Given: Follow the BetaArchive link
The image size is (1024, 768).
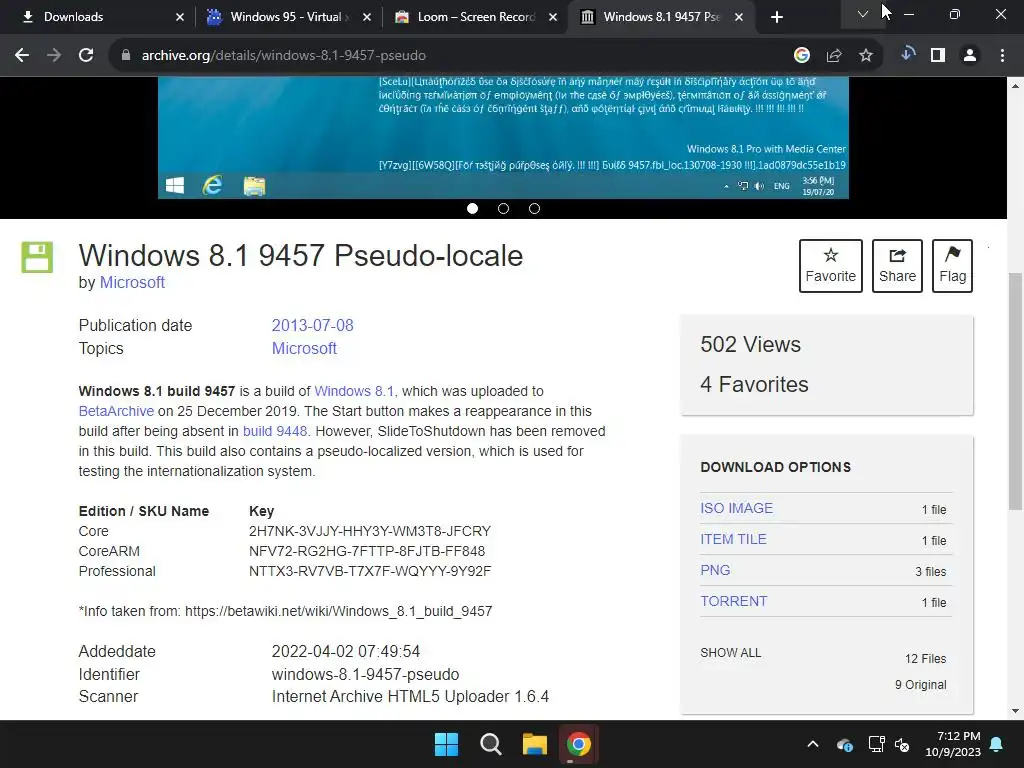Looking at the screenshot, I should point(116,411).
